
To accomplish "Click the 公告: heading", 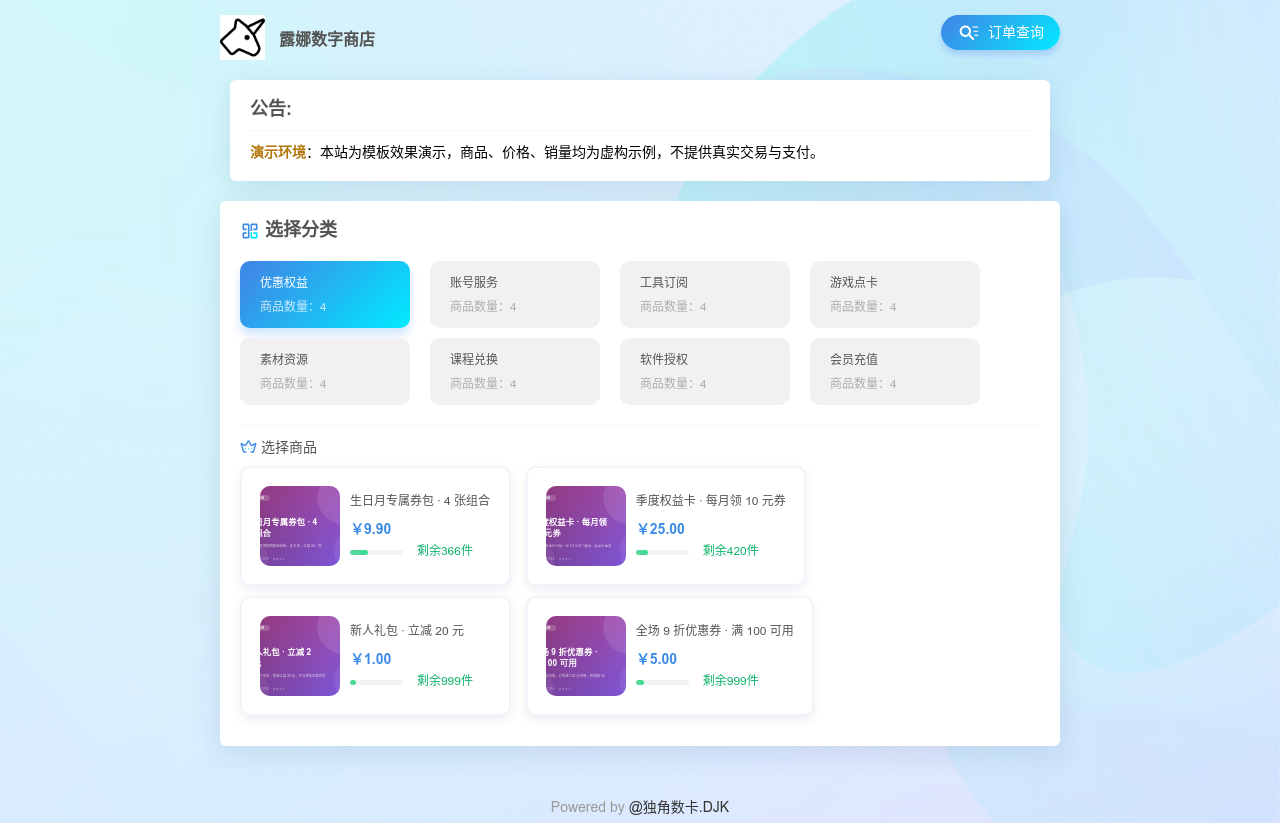I will point(271,108).
